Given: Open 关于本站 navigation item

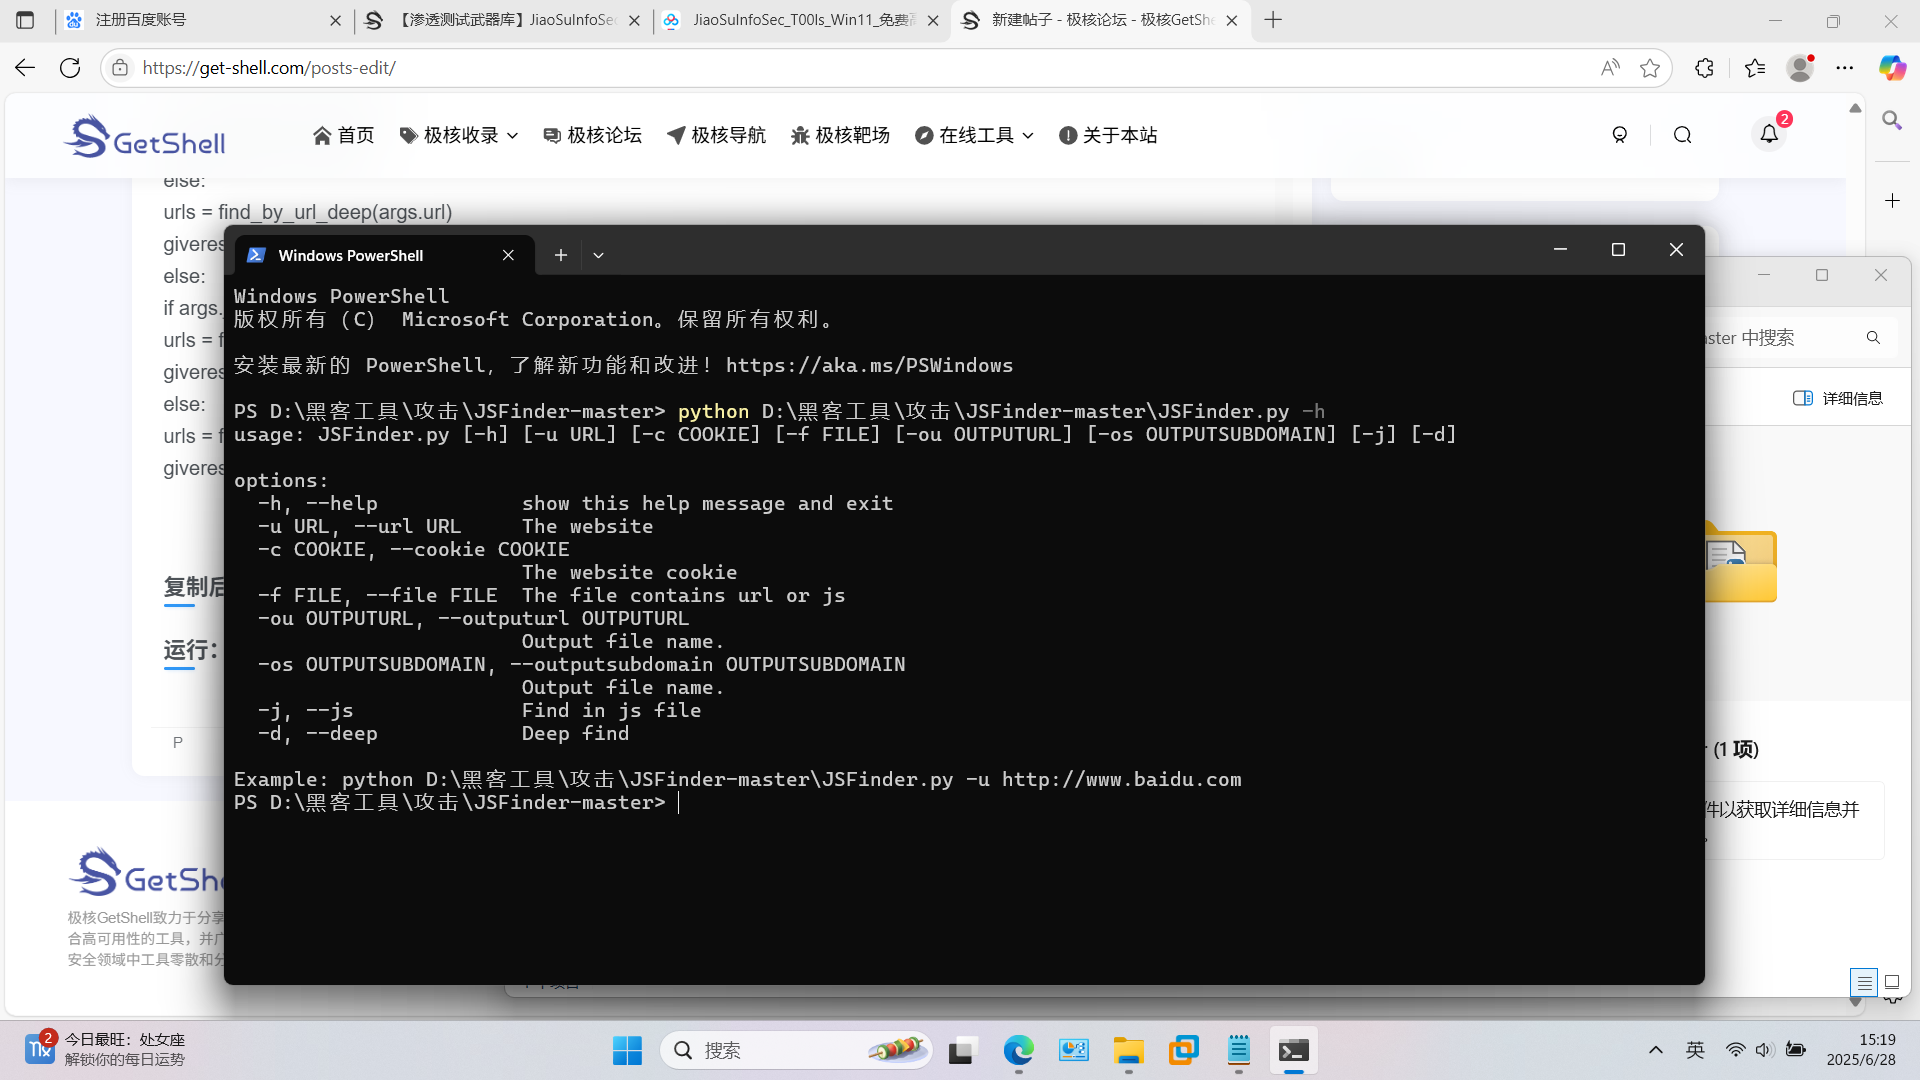Looking at the screenshot, I should (x=1108, y=135).
